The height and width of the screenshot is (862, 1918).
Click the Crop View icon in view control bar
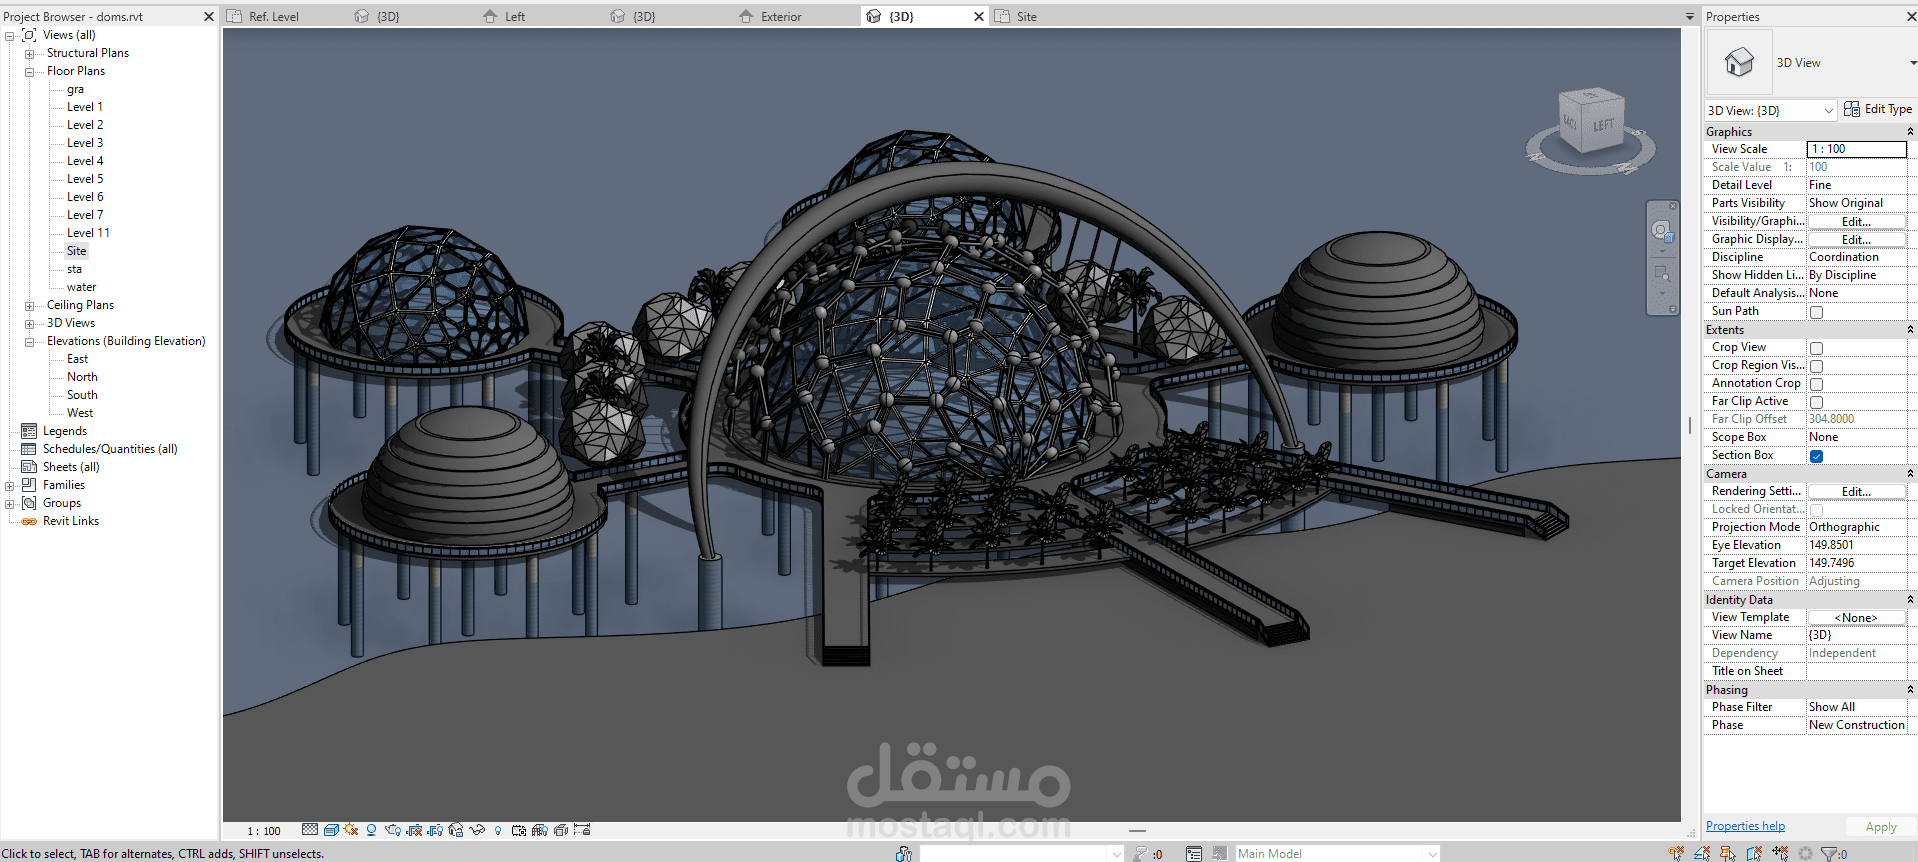click(x=414, y=830)
